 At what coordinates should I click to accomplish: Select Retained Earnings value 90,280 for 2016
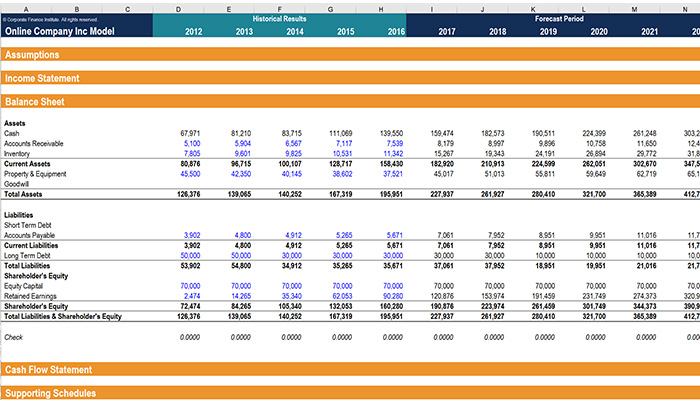click(x=393, y=296)
